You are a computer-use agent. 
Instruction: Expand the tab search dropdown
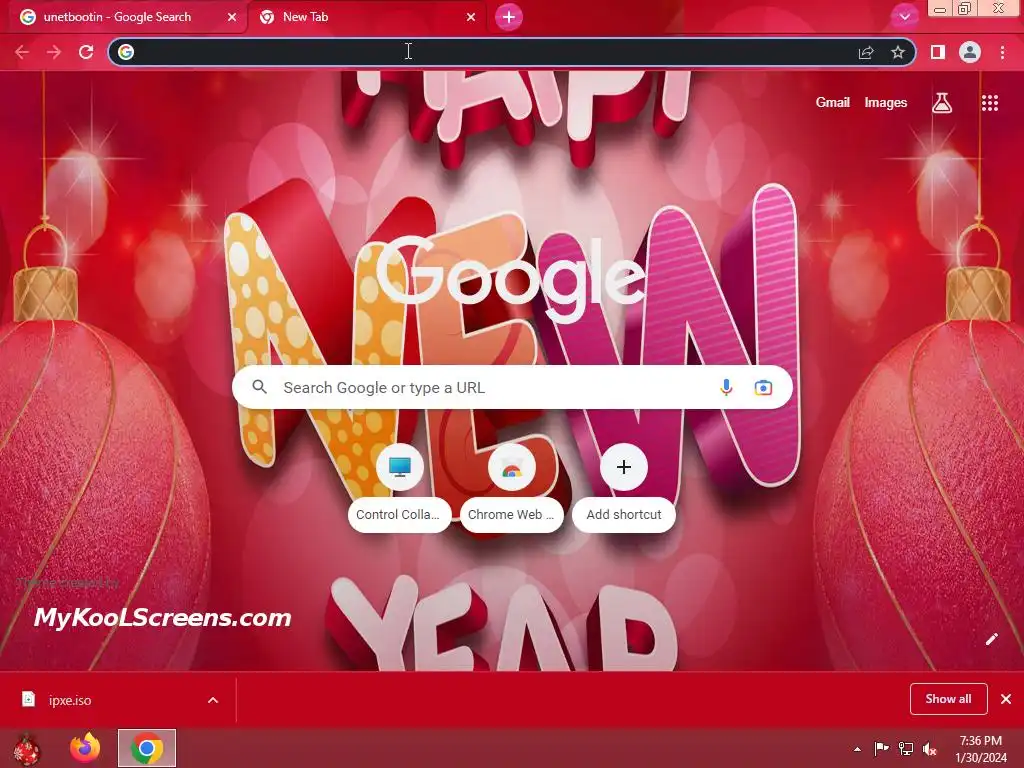click(x=904, y=17)
